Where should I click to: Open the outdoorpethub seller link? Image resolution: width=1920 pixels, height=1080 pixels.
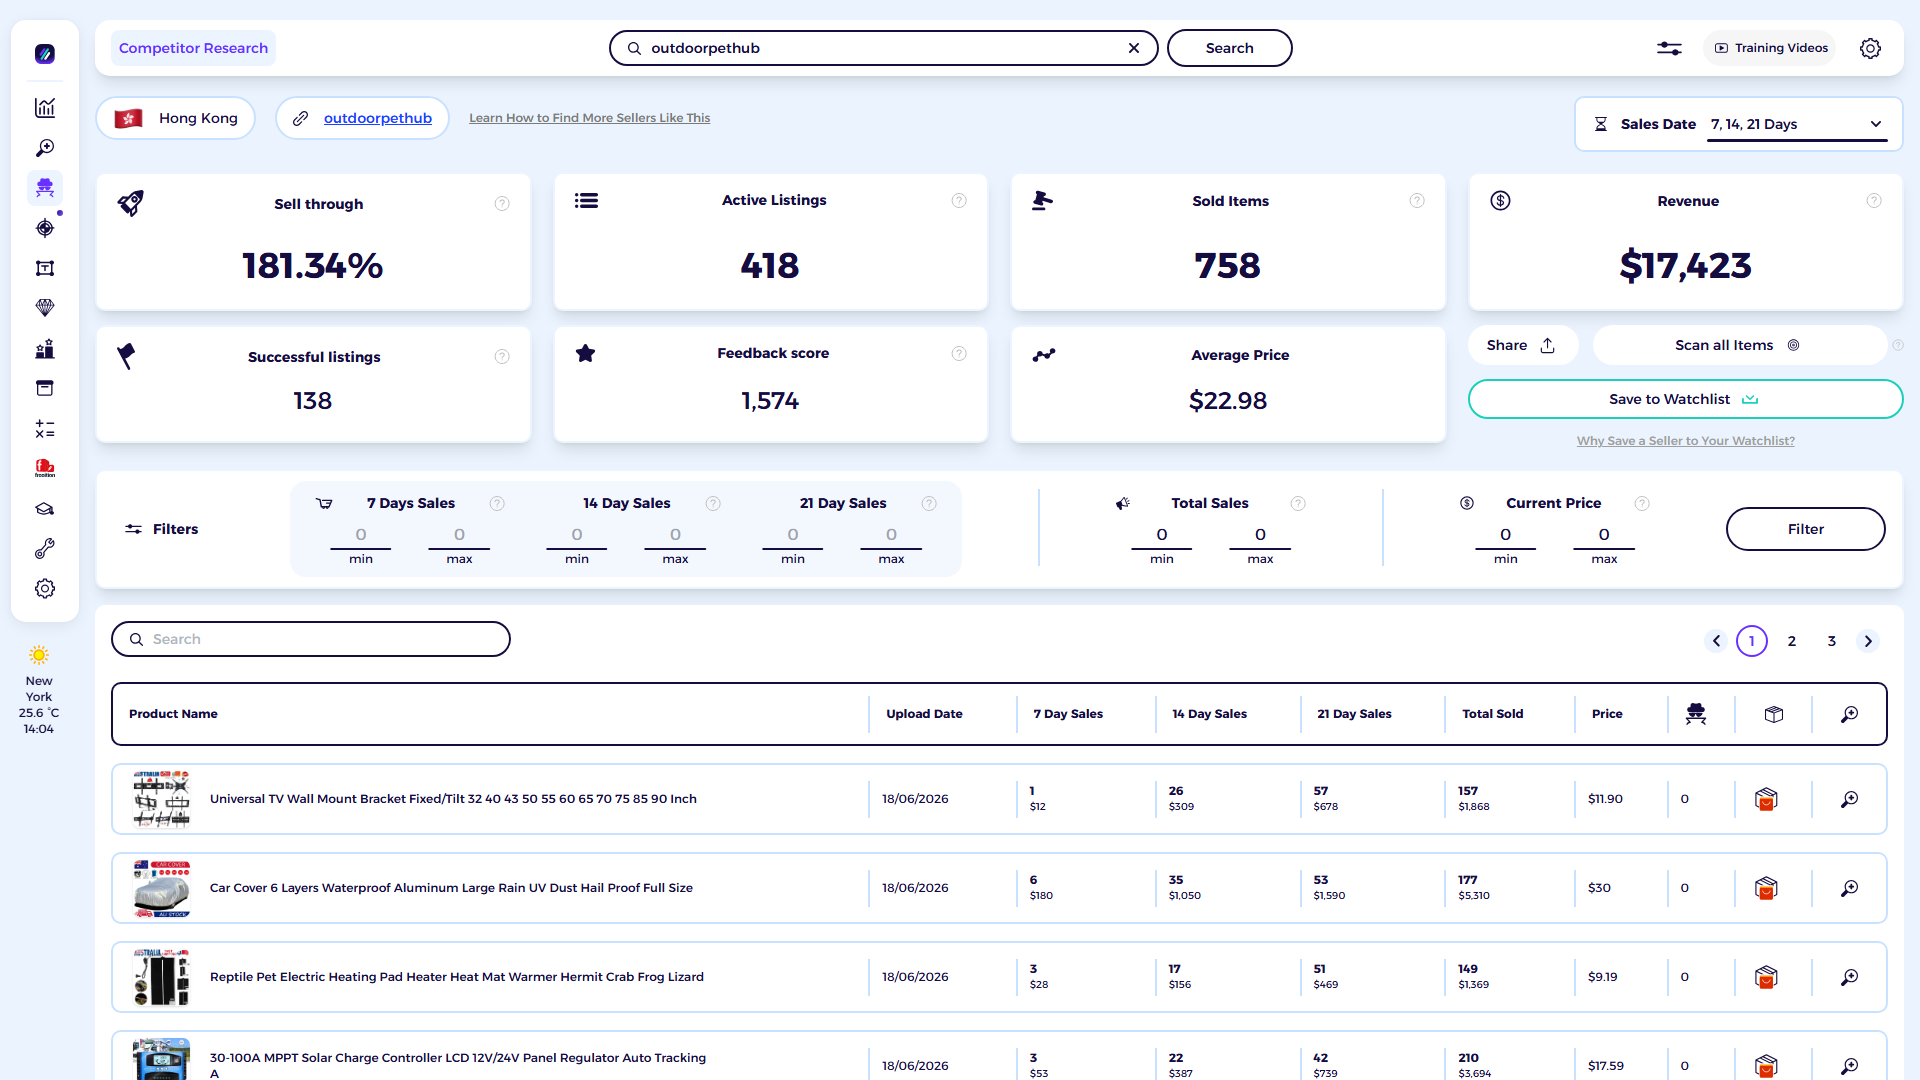click(x=378, y=118)
